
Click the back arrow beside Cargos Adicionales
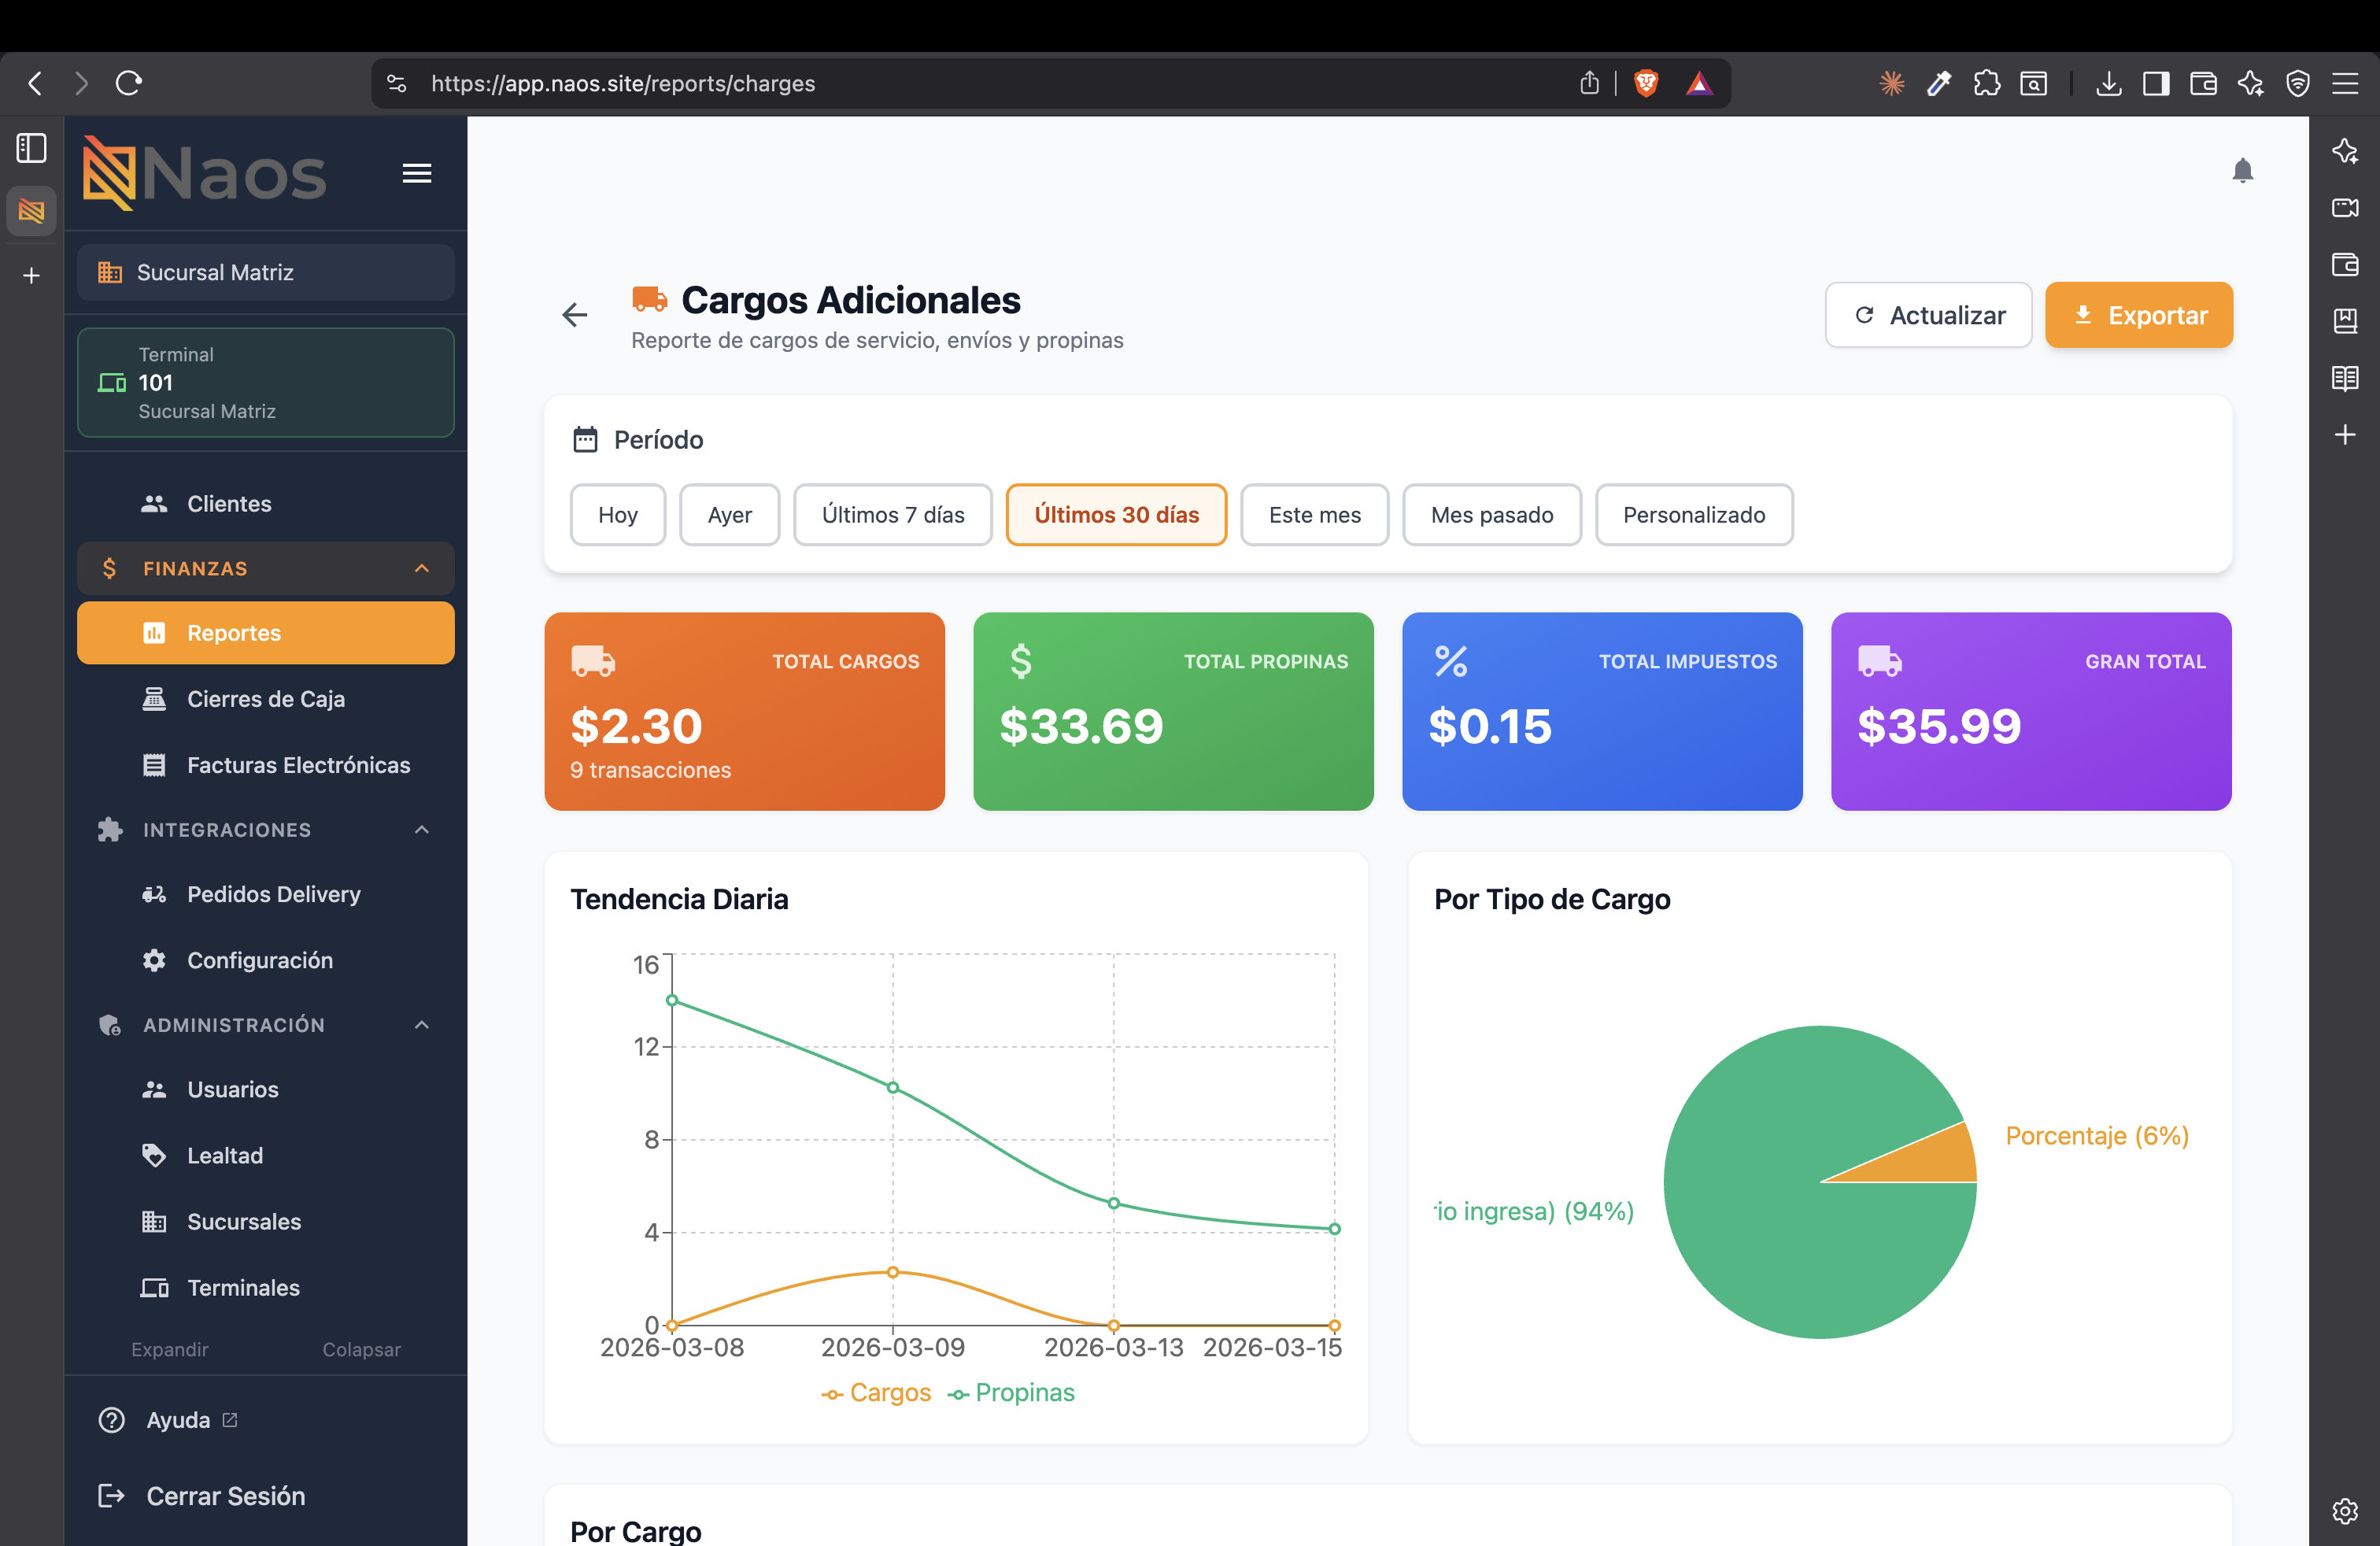(x=574, y=315)
